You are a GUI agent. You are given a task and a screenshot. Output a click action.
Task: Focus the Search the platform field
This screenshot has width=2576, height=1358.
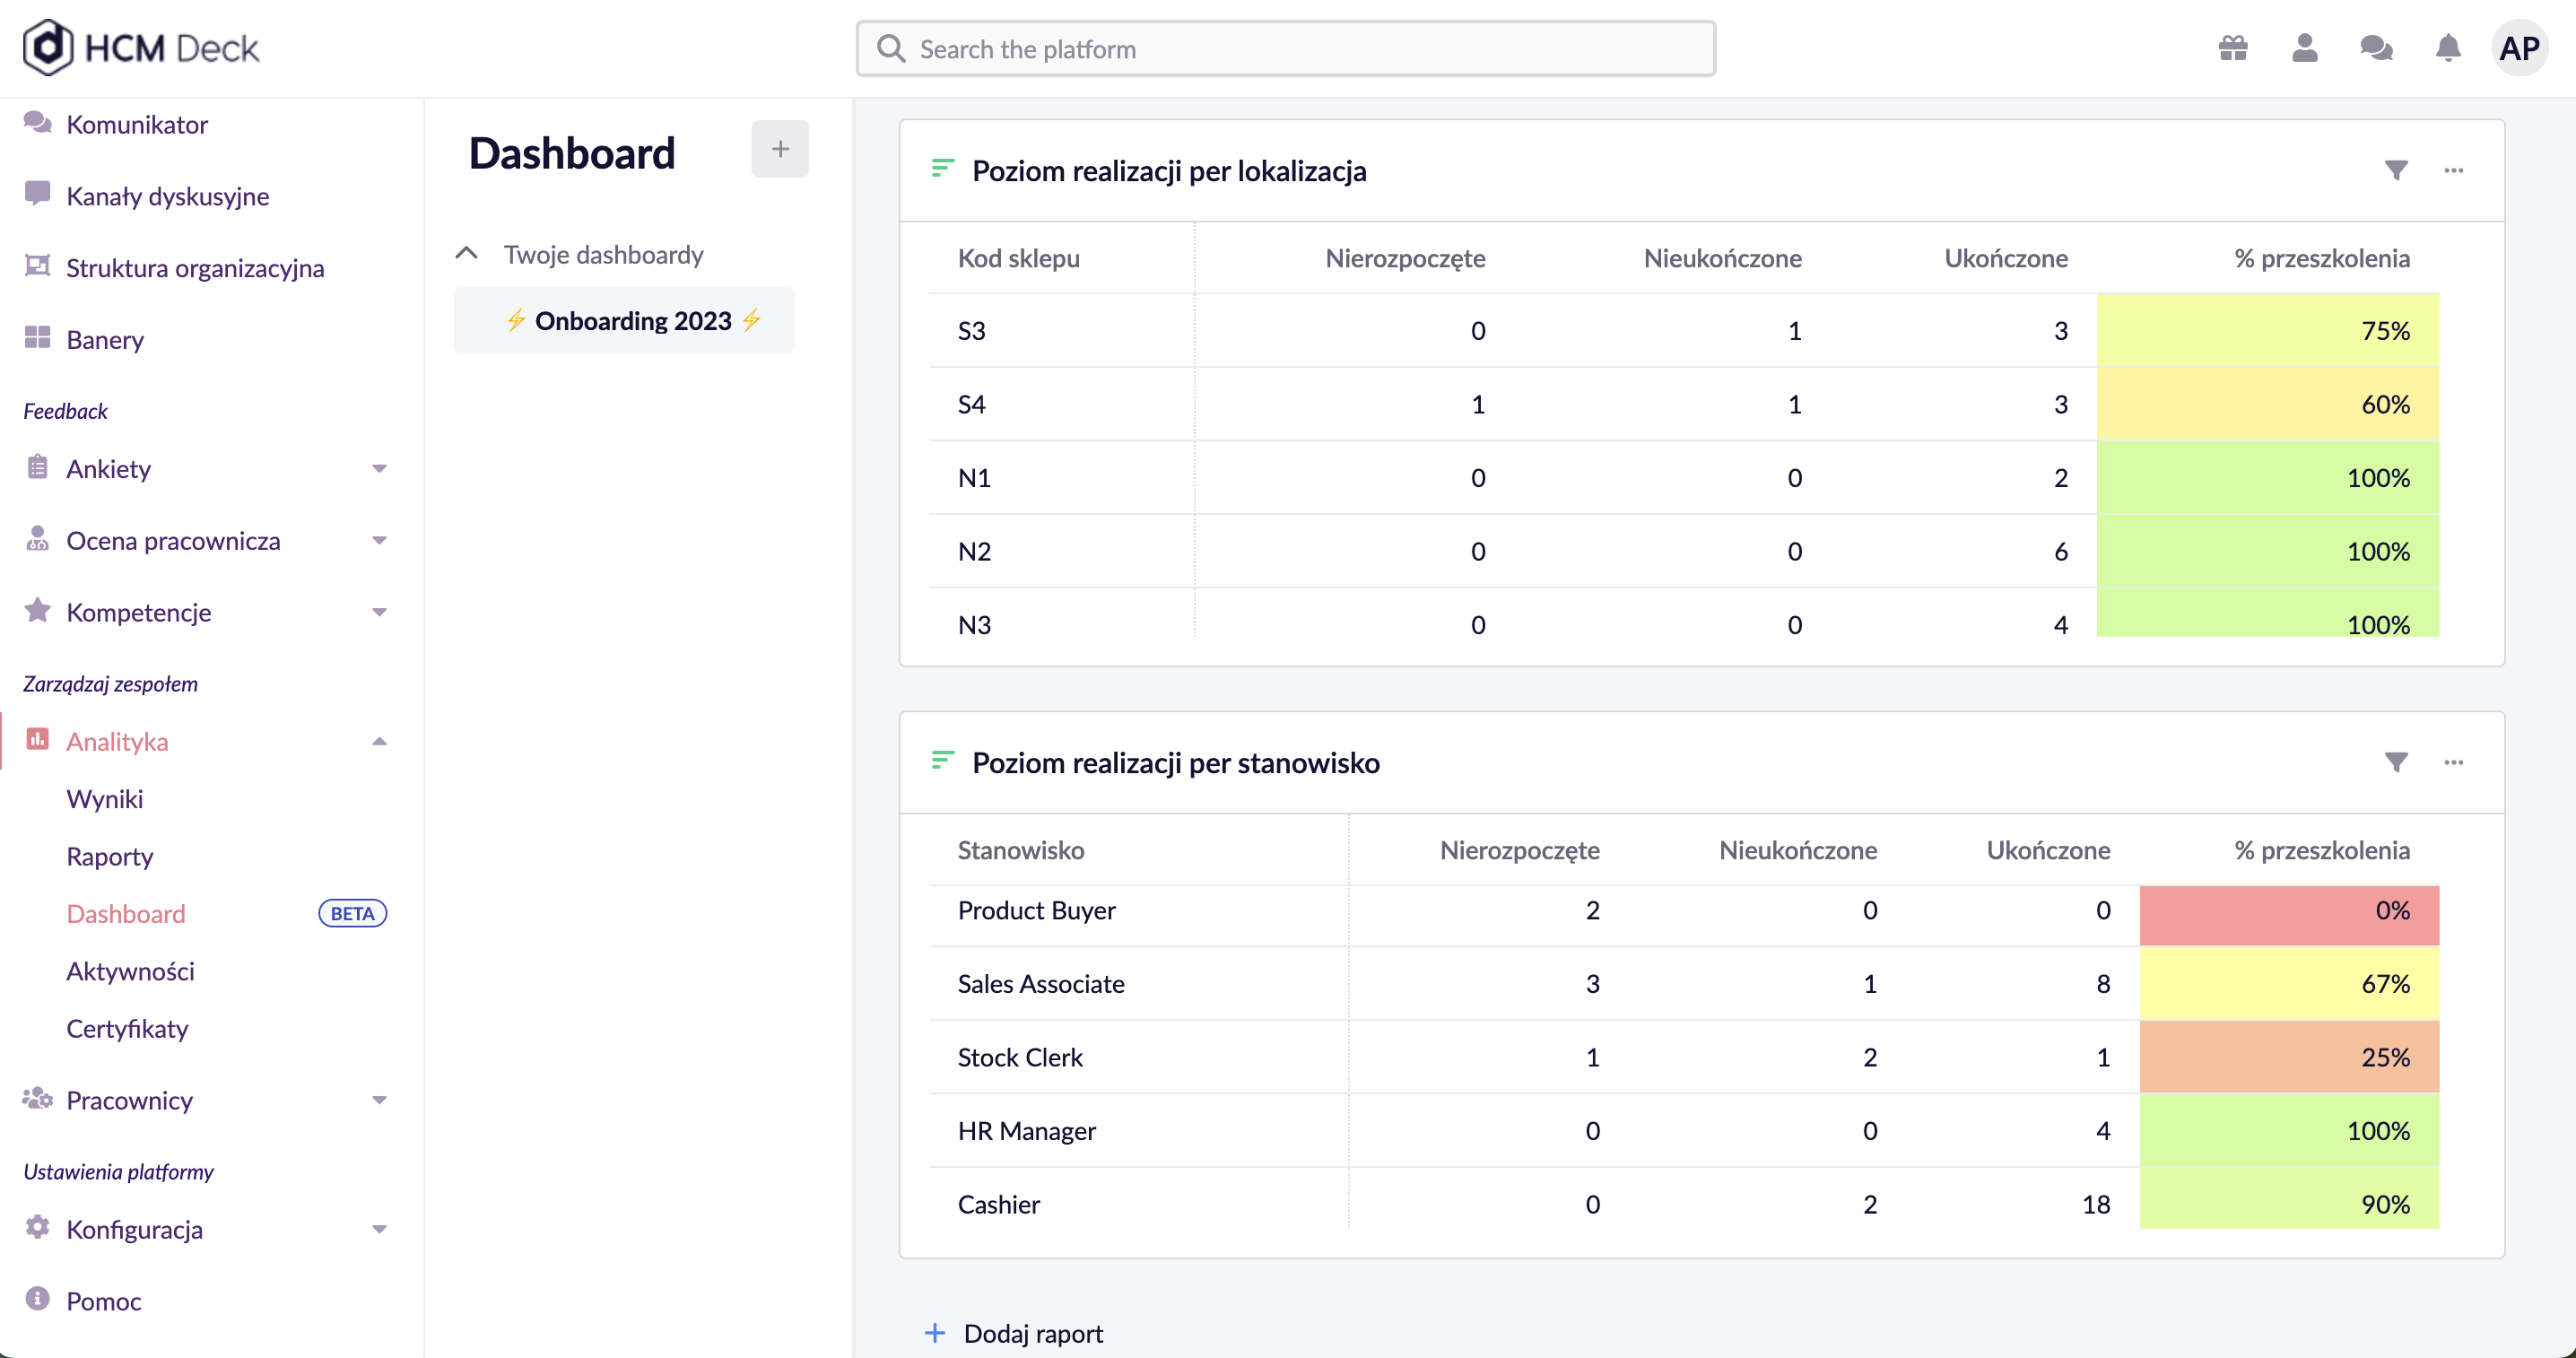(1286, 48)
